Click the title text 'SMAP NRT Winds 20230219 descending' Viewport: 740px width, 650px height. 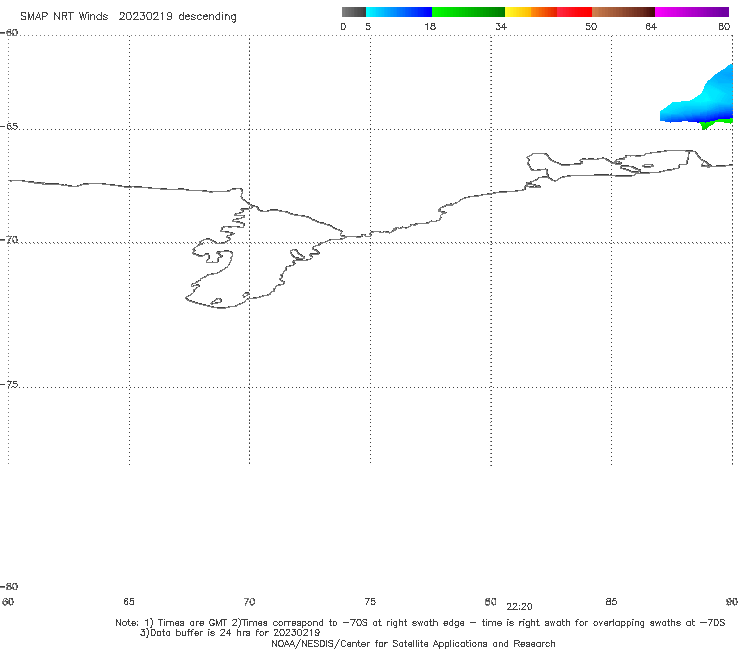(128, 17)
